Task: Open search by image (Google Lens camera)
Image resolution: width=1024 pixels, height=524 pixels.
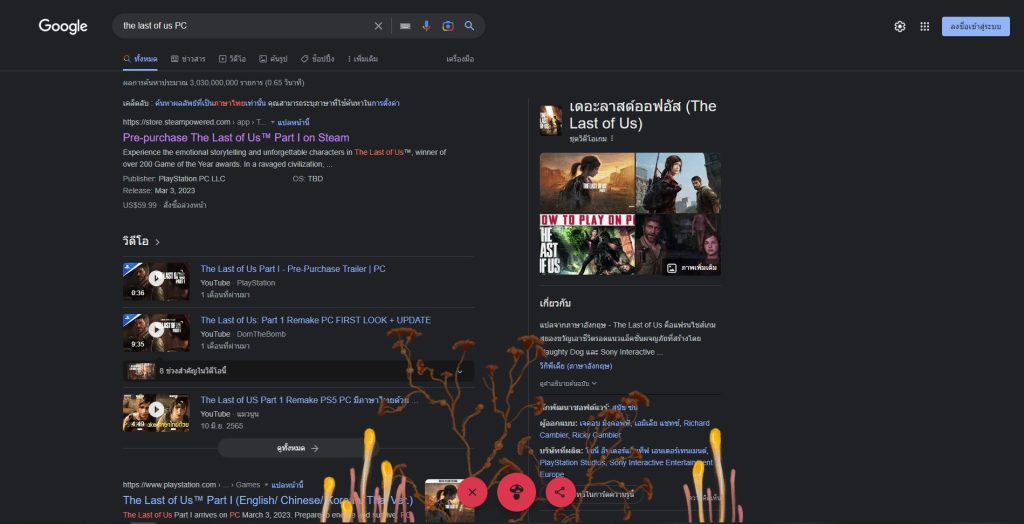Action: click(x=448, y=26)
